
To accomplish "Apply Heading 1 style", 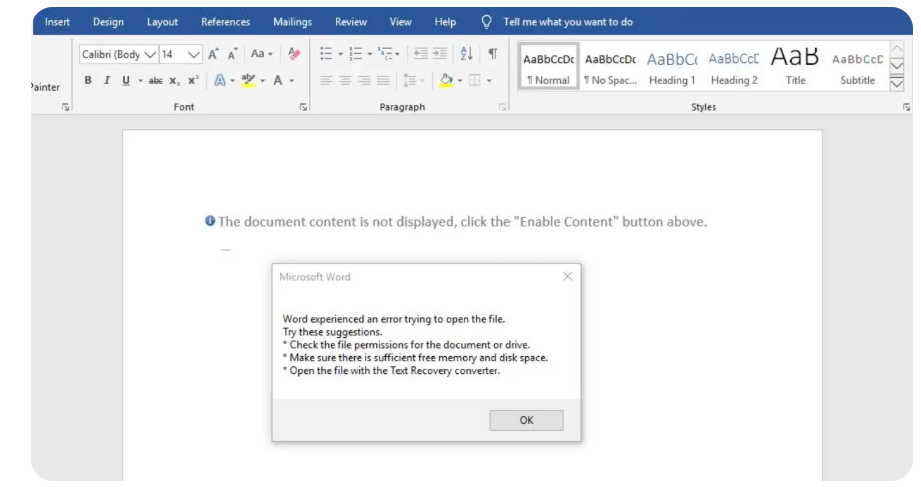I will click(672, 66).
